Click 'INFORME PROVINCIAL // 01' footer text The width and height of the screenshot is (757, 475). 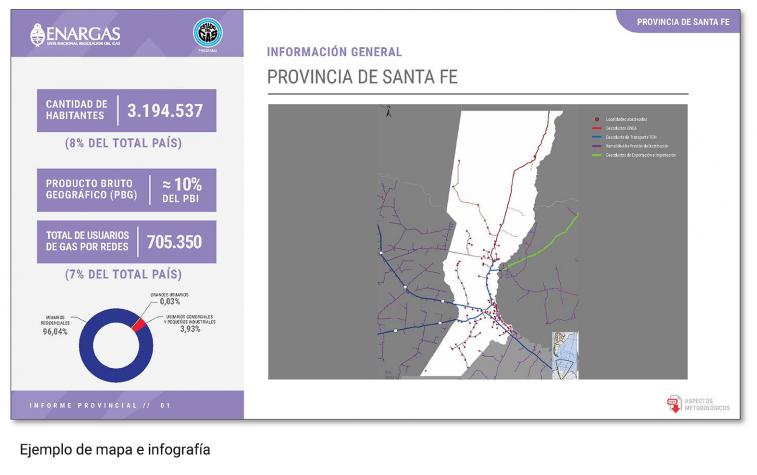pyautogui.click(x=100, y=405)
